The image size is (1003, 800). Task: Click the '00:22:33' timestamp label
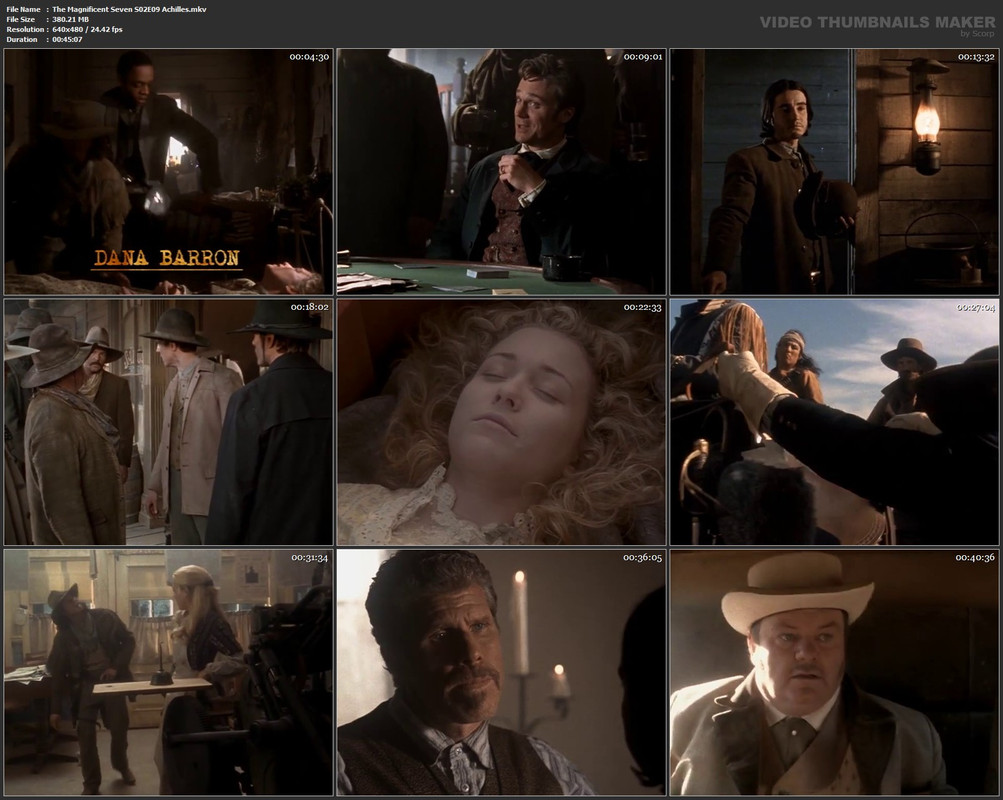click(643, 308)
